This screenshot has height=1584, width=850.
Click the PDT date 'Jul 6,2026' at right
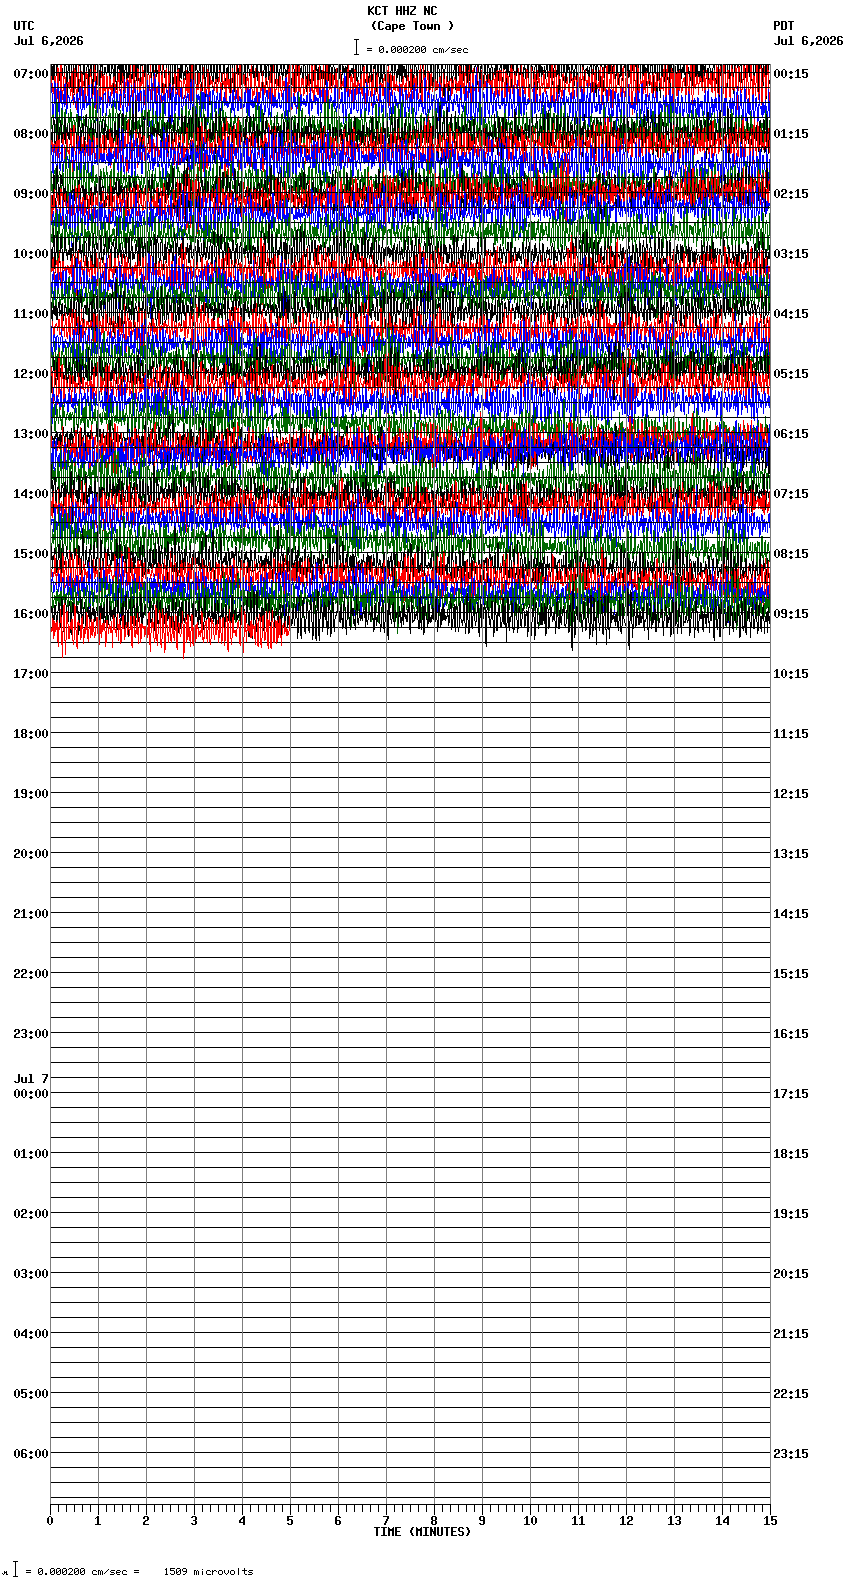(x=808, y=41)
